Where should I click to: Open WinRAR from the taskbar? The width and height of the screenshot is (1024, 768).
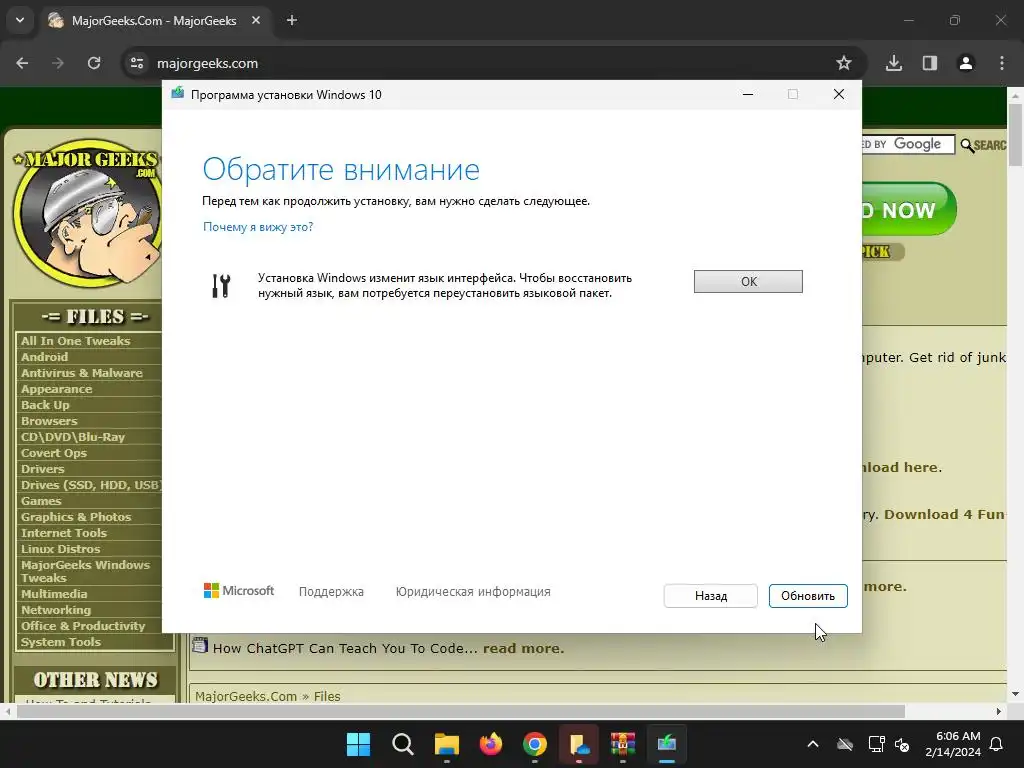tap(623, 744)
